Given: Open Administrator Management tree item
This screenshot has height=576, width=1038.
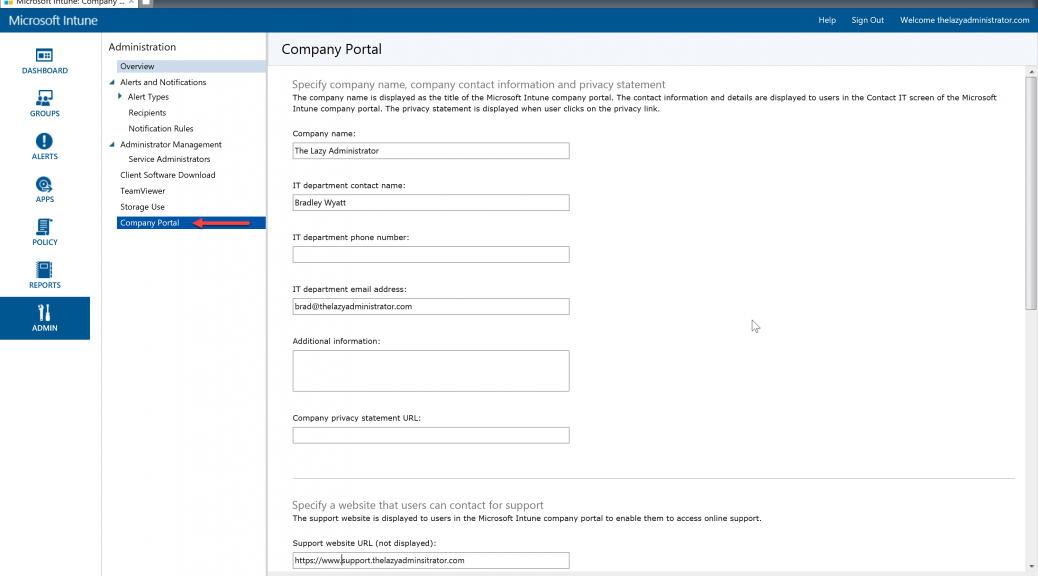Looking at the screenshot, I should tap(171, 144).
